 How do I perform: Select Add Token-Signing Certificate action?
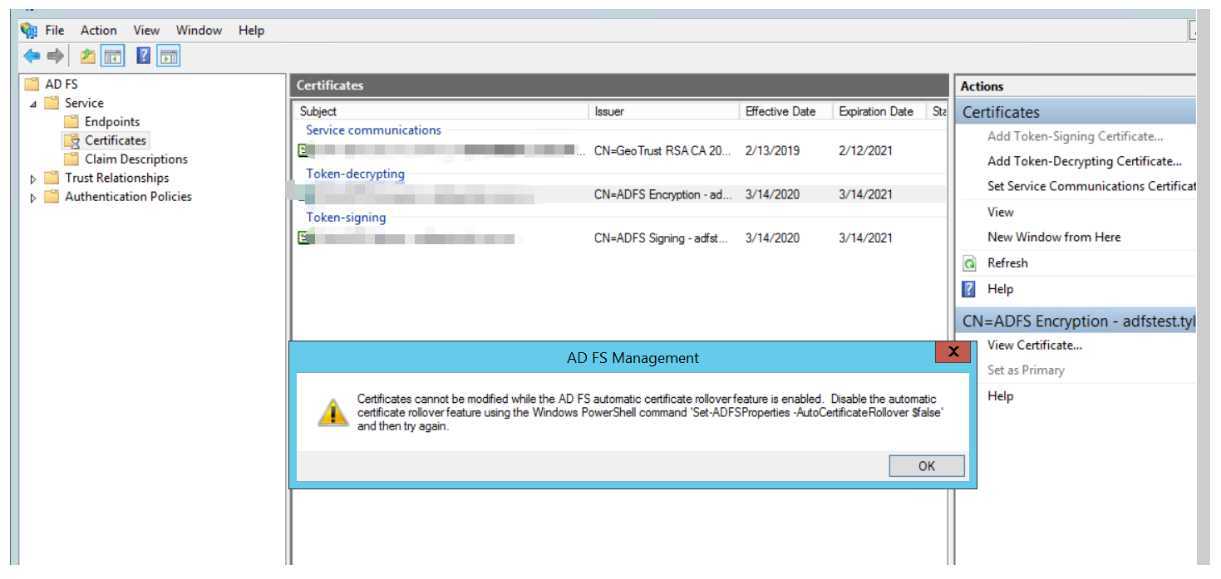(1075, 136)
